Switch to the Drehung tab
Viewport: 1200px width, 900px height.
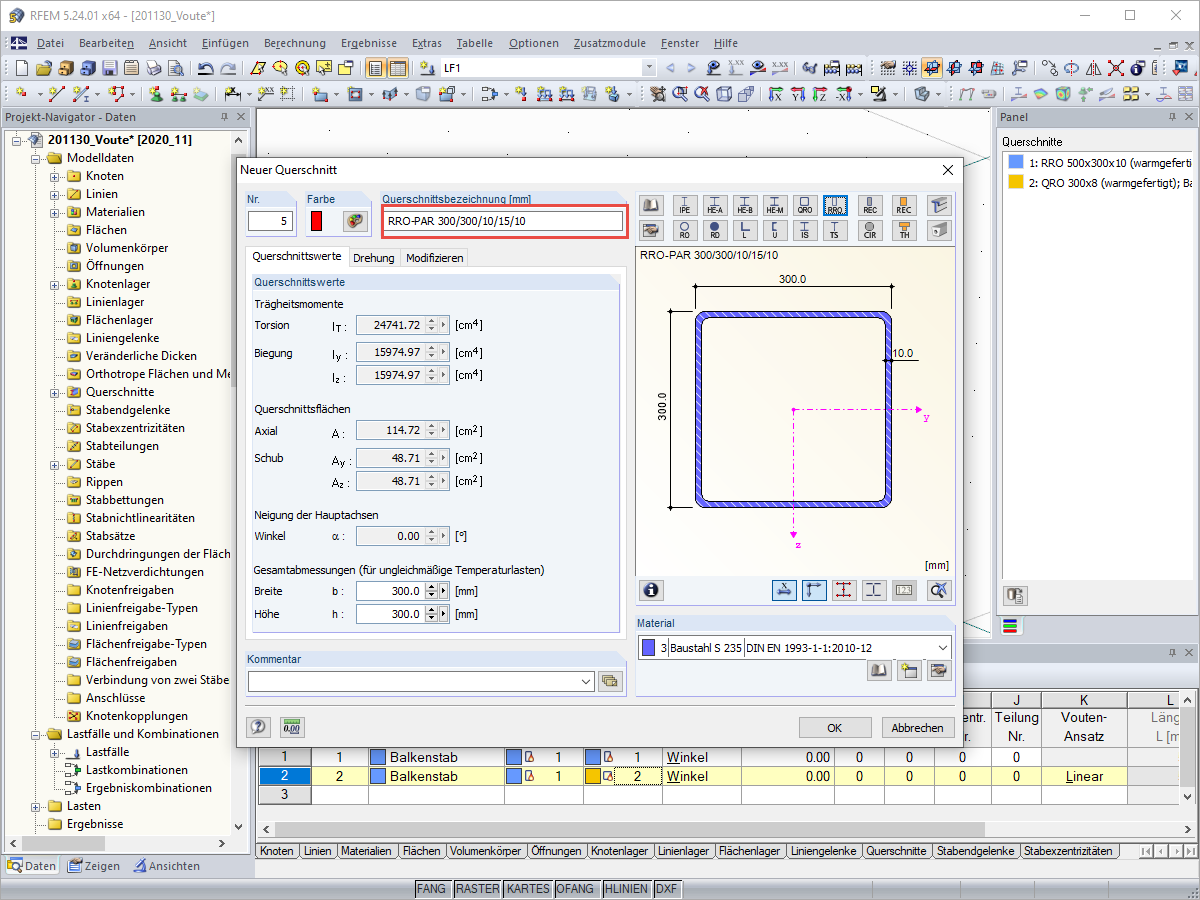point(374,258)
